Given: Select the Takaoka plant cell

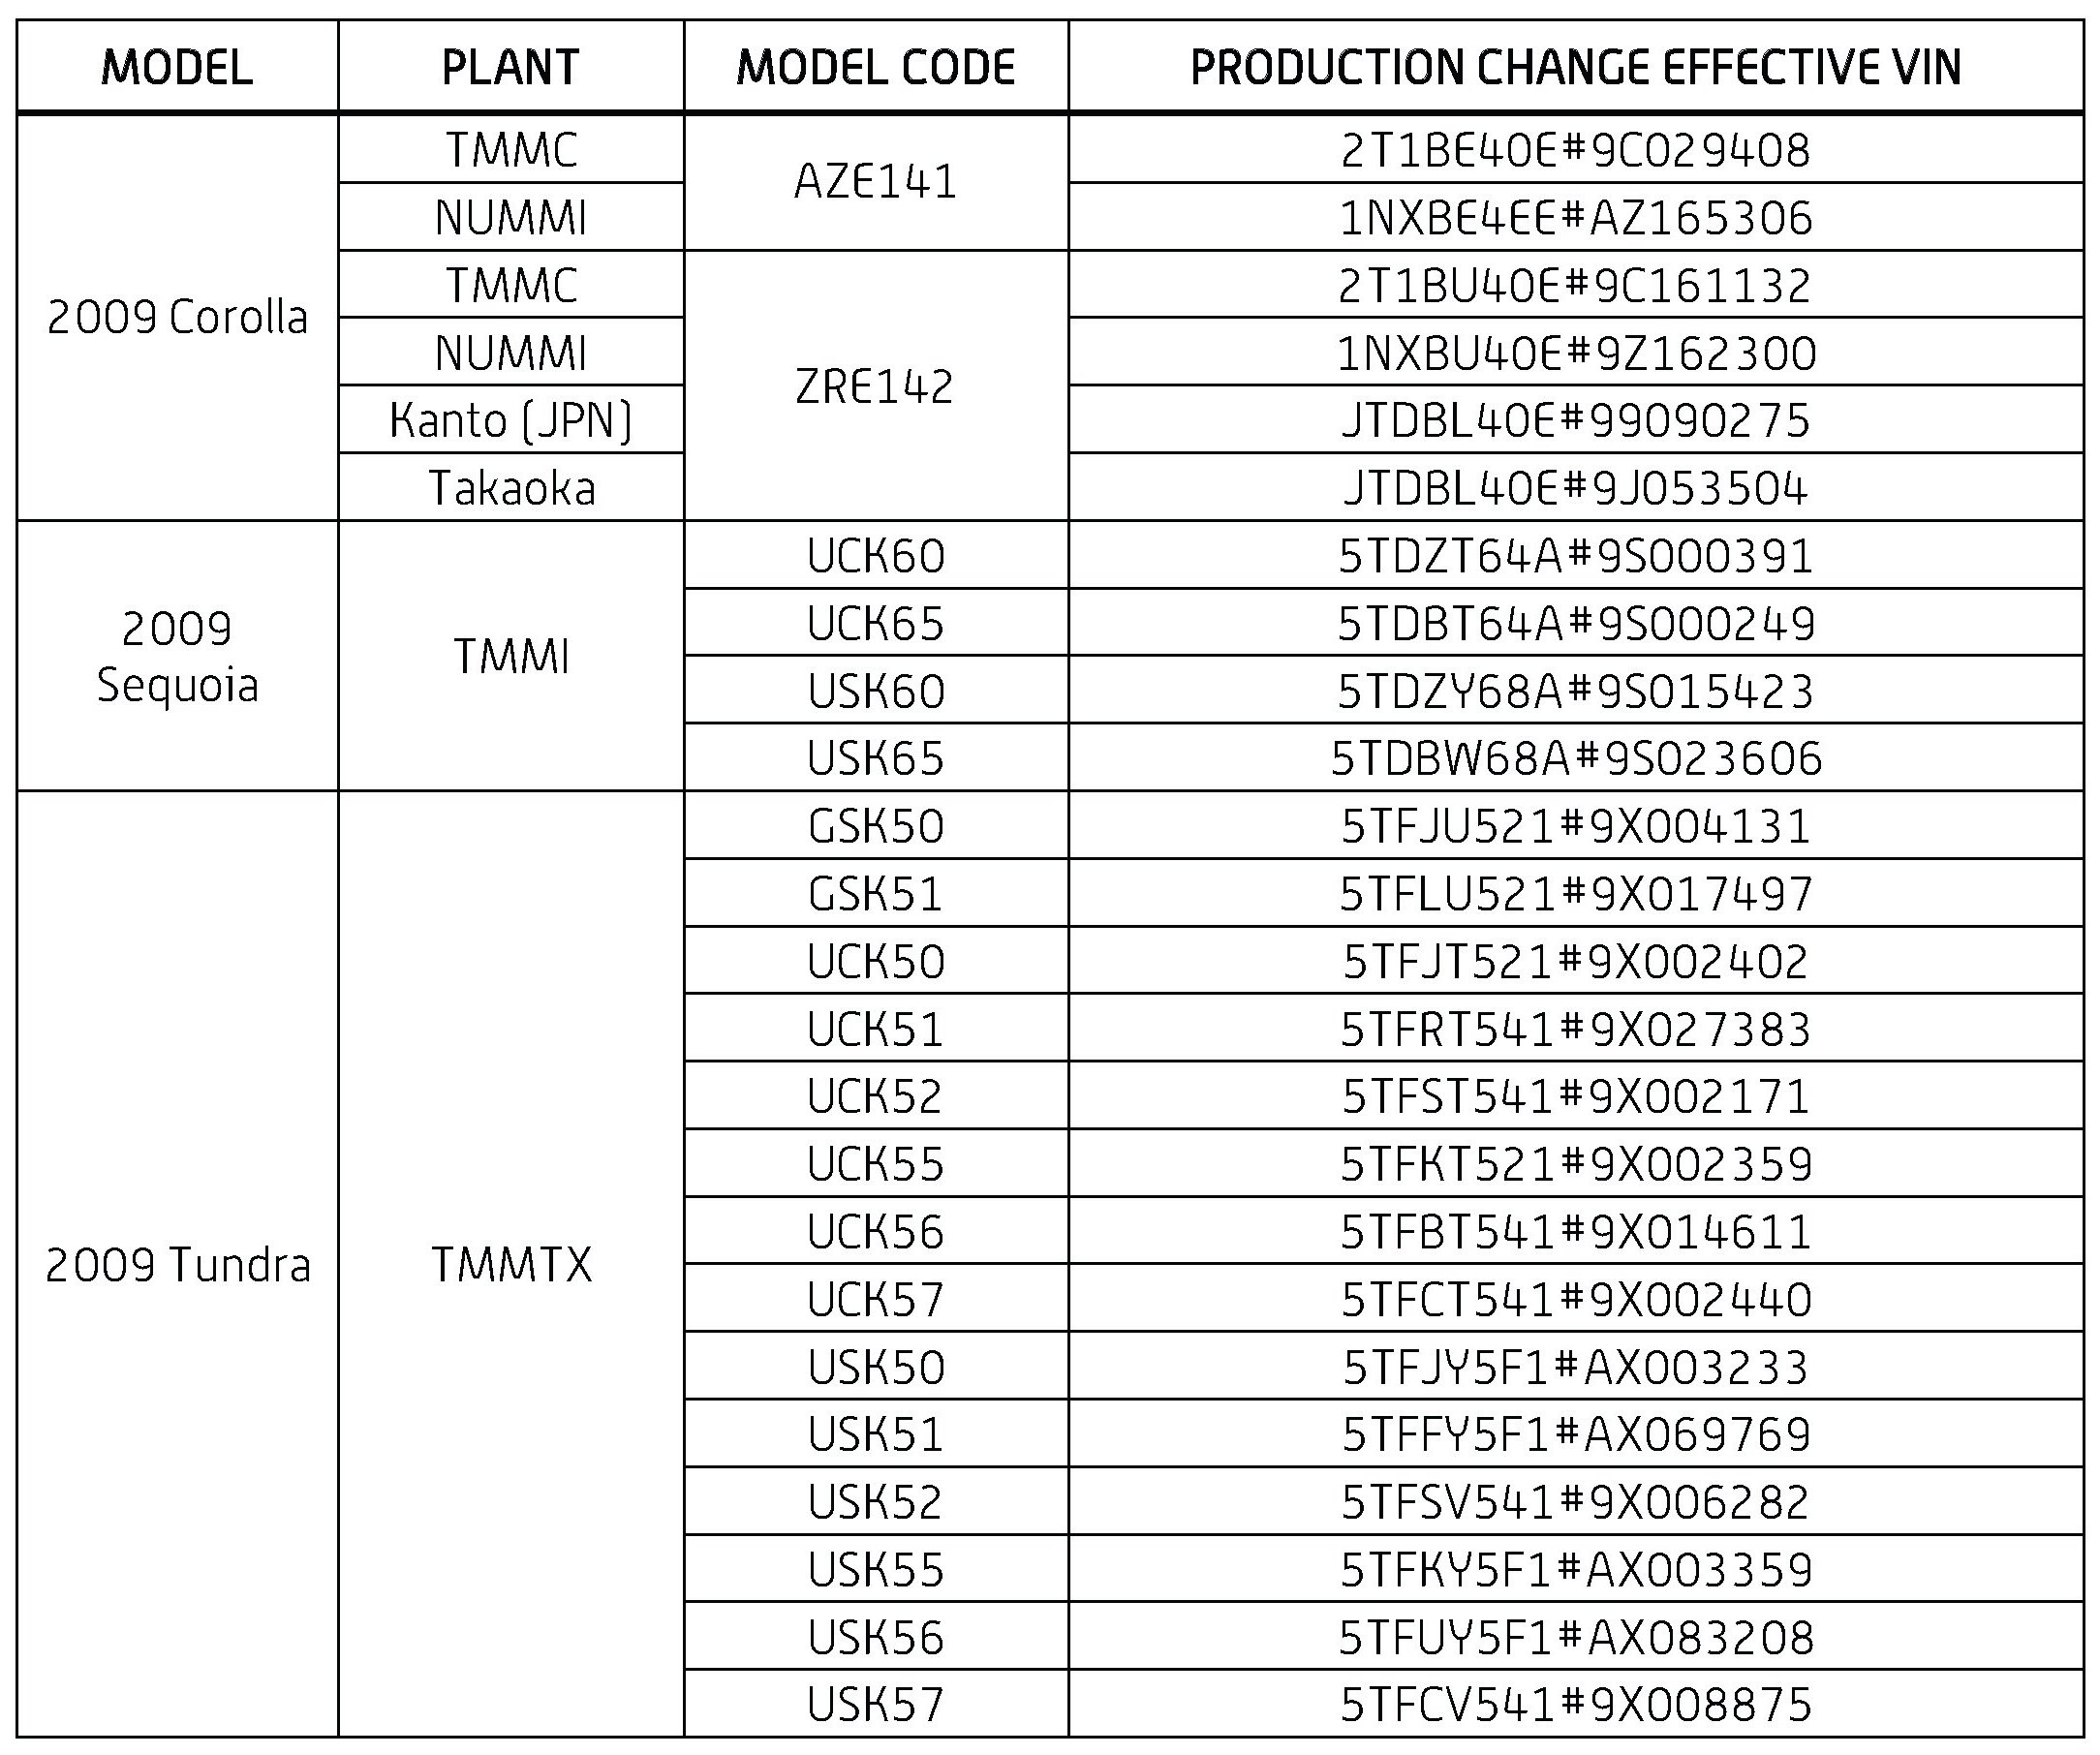Looking at the screenshot, I should click(x=511, y=488).
